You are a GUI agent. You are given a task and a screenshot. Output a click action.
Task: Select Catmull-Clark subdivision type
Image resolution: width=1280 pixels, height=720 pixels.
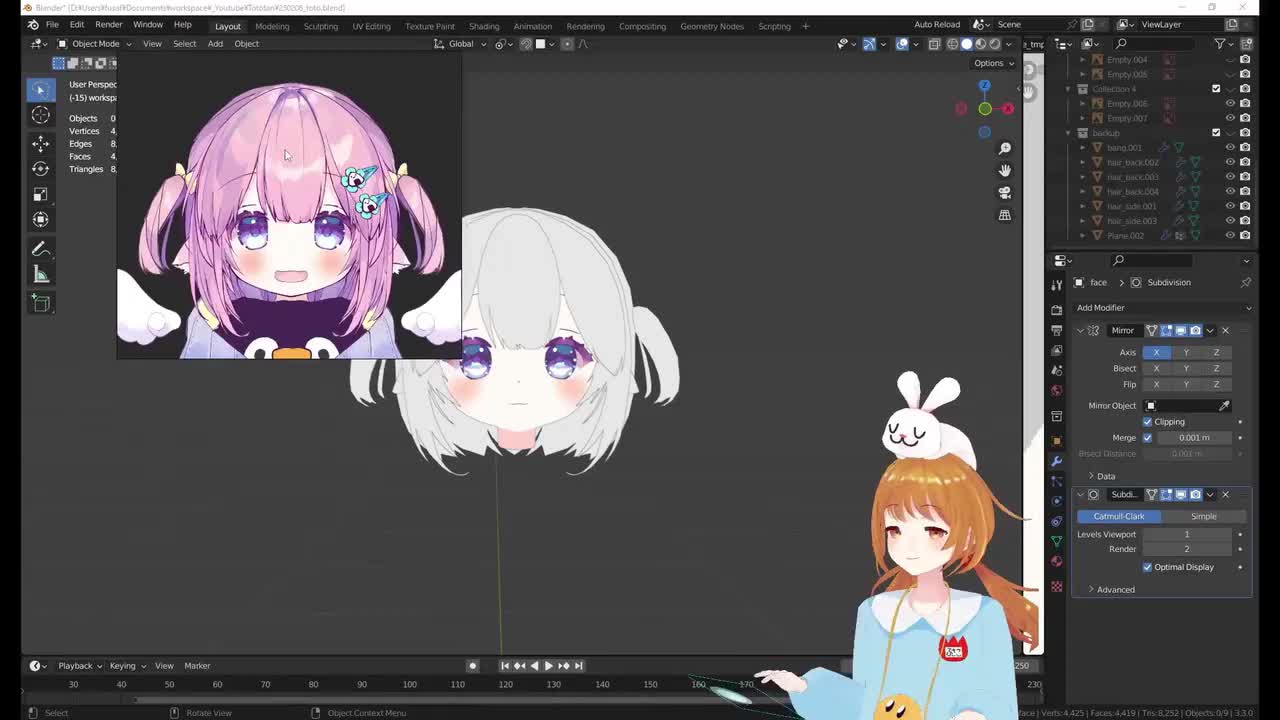pos(1119,516)
